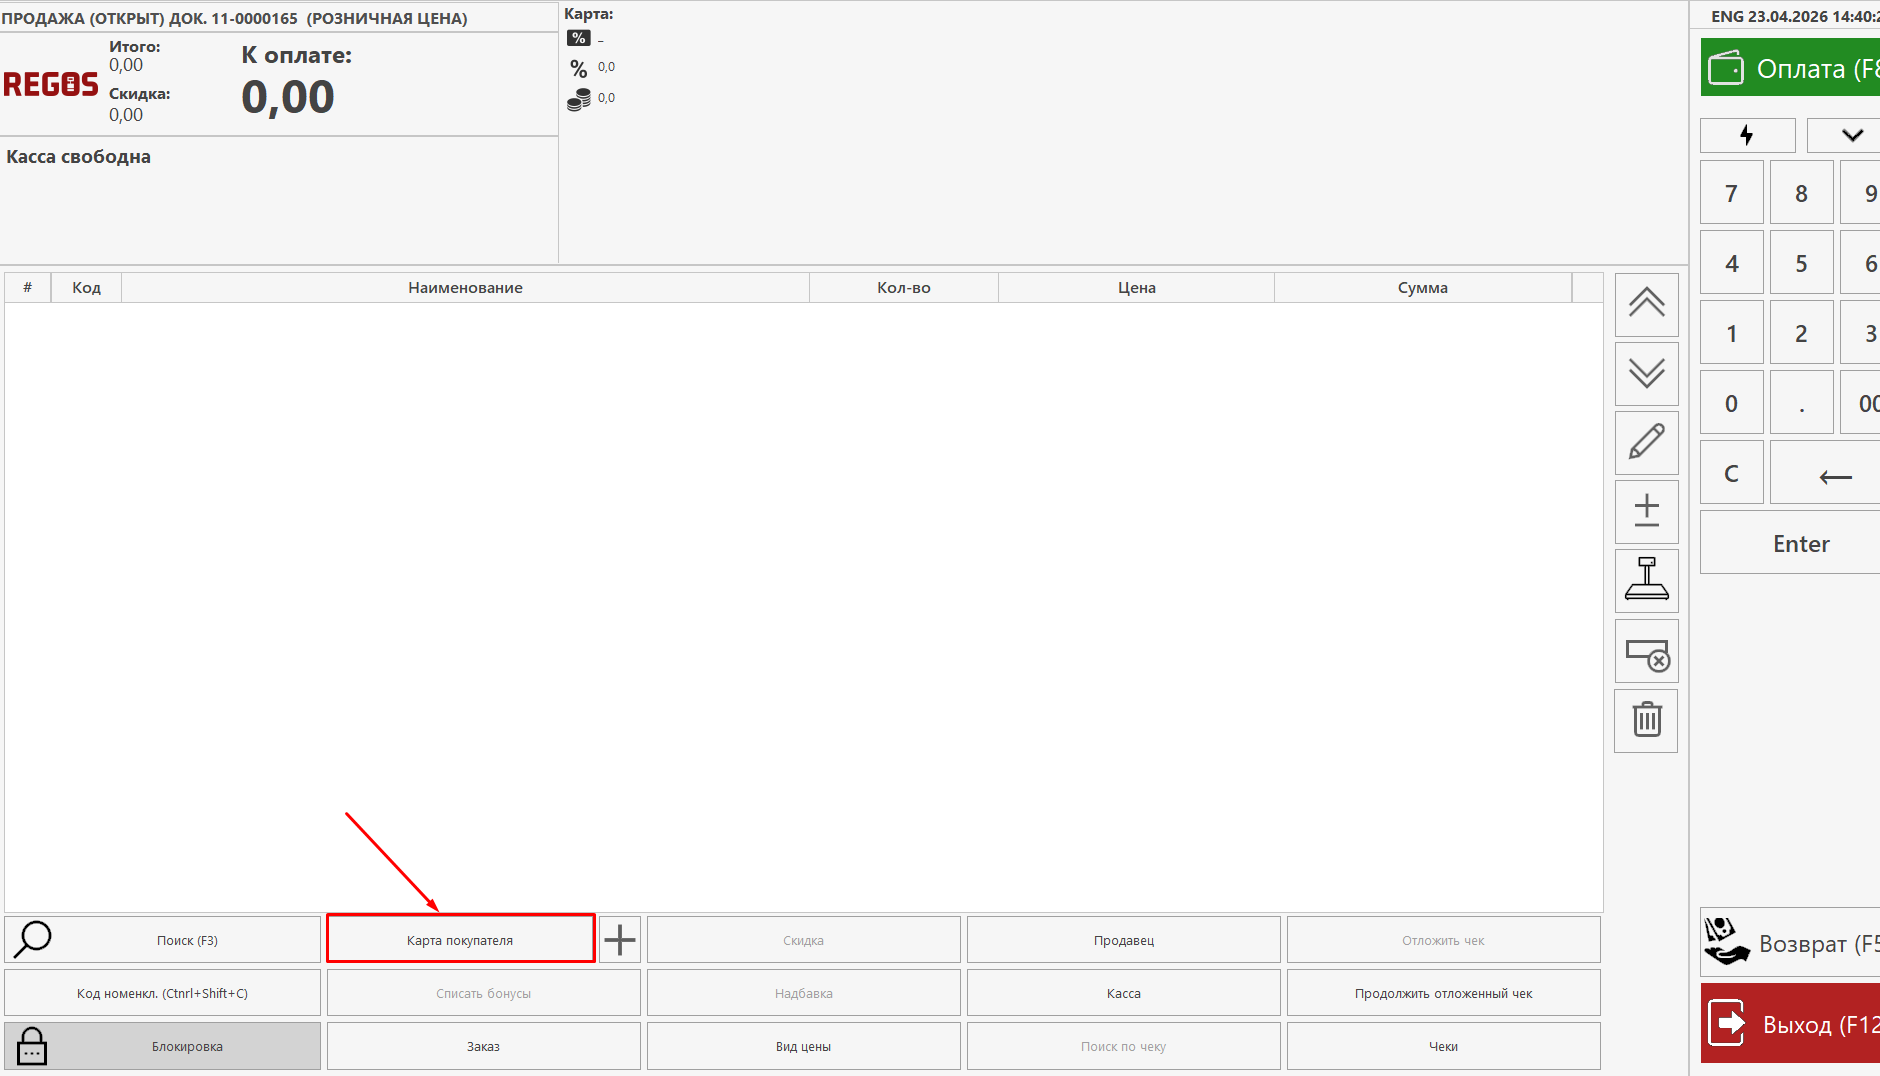Click the scales weighing icon

tap(1646, 580)
